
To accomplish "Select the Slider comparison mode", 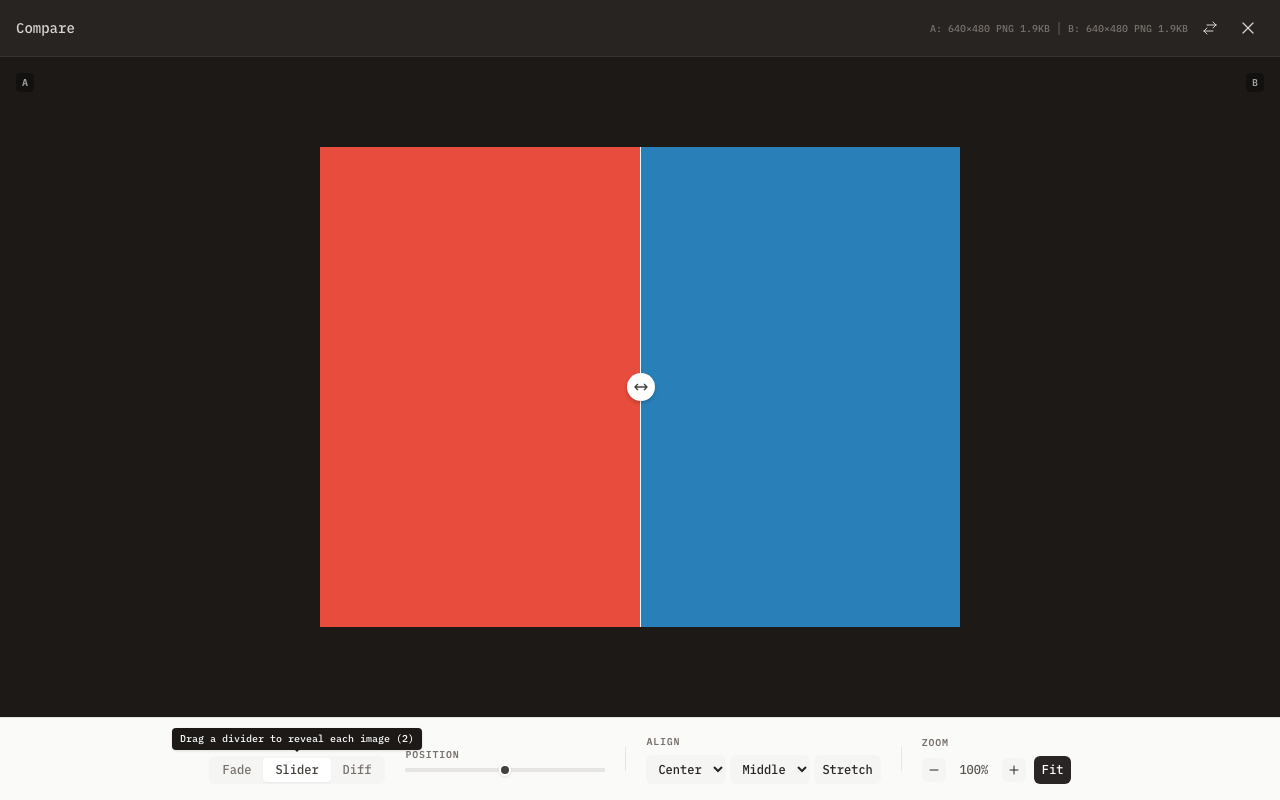I will pyautogui.click(x=297, y=770).
